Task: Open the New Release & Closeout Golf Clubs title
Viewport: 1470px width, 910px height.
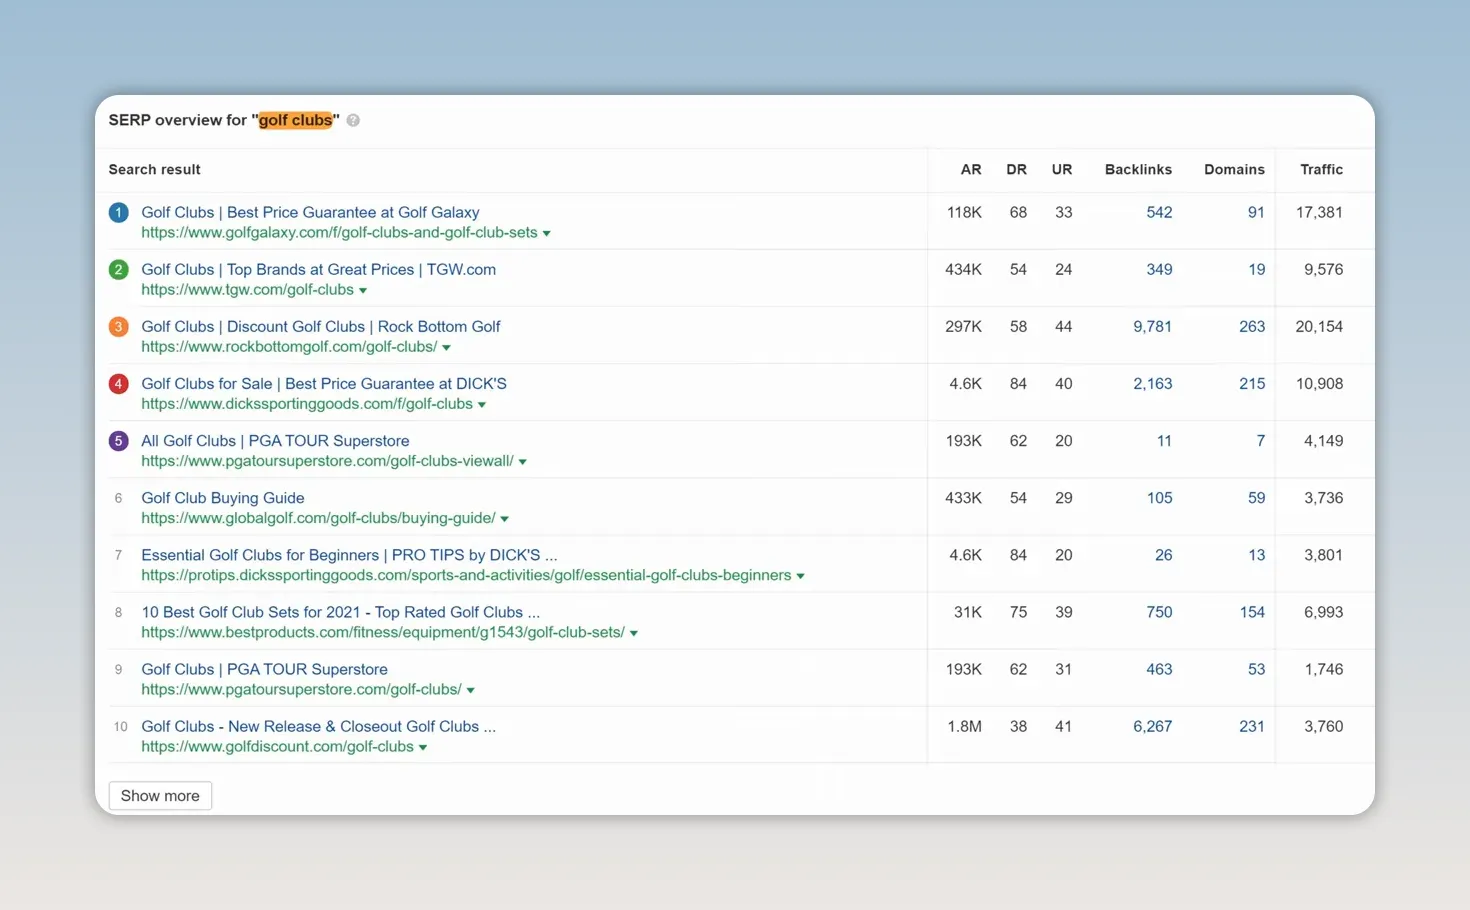Action: pos(318,725)
